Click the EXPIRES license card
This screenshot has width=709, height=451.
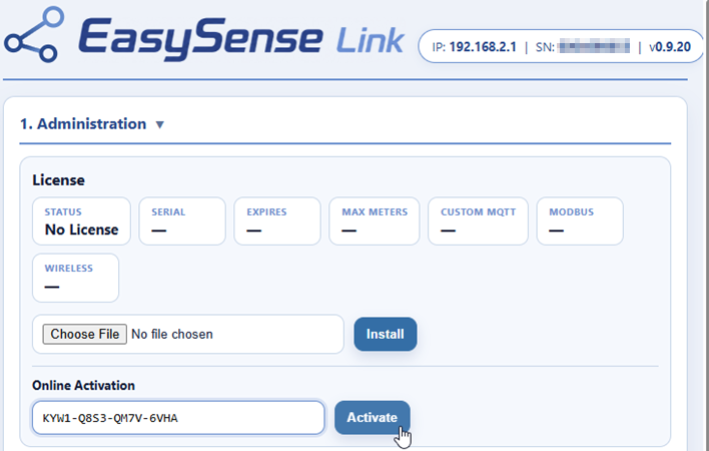point(277,221)
